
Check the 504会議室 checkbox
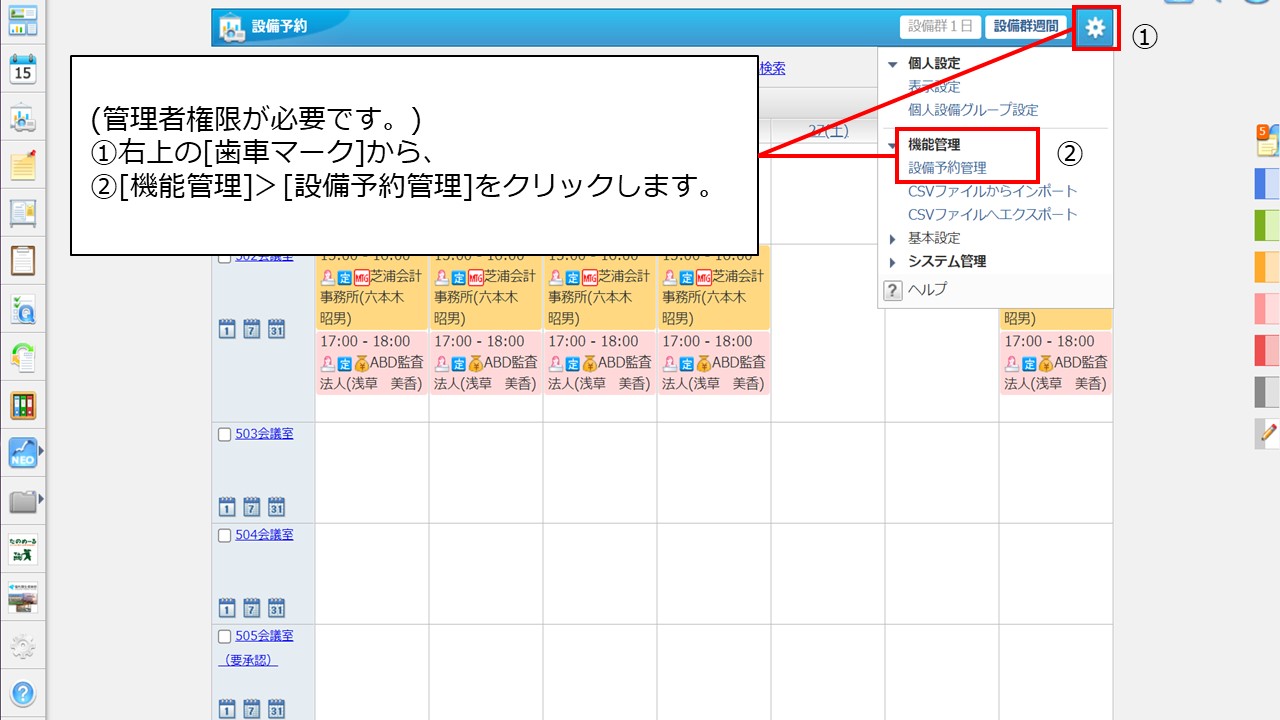click(x=224, y=535)
